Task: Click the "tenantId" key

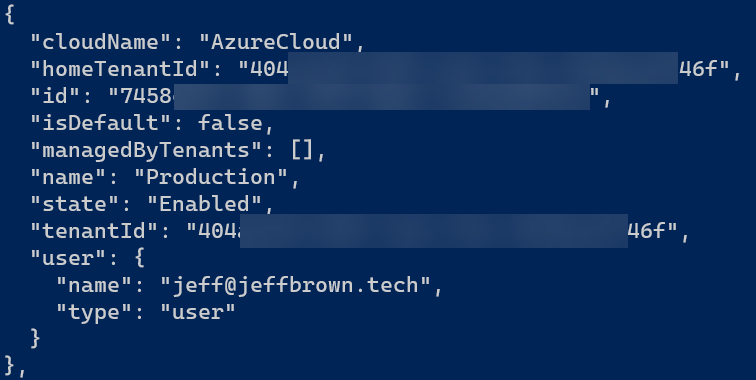Action: [94, 231]
